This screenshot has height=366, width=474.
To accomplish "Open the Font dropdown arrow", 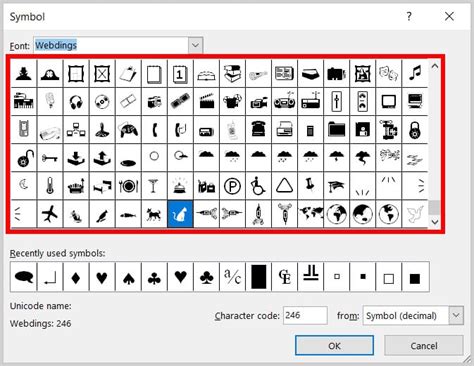I will tap(195, 45).
